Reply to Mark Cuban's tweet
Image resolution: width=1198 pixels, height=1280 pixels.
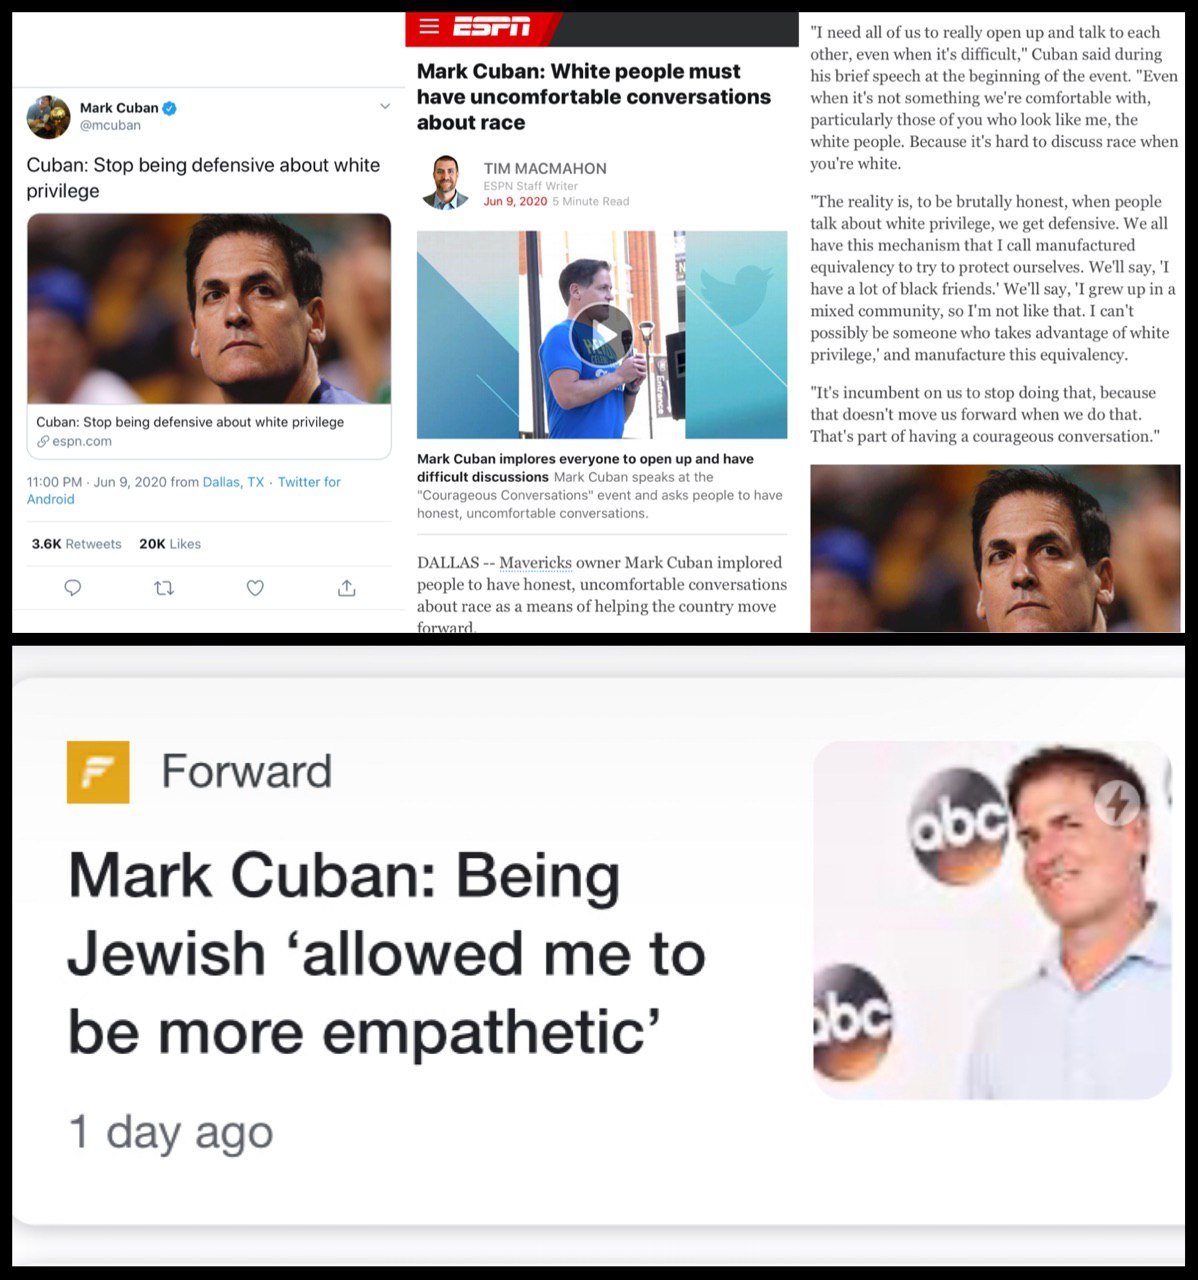point(73,588)
